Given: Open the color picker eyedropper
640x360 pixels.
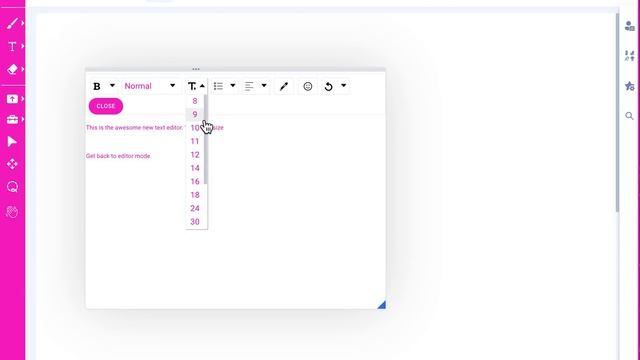Looking at the screenshot, I should (x=284, y=86).
